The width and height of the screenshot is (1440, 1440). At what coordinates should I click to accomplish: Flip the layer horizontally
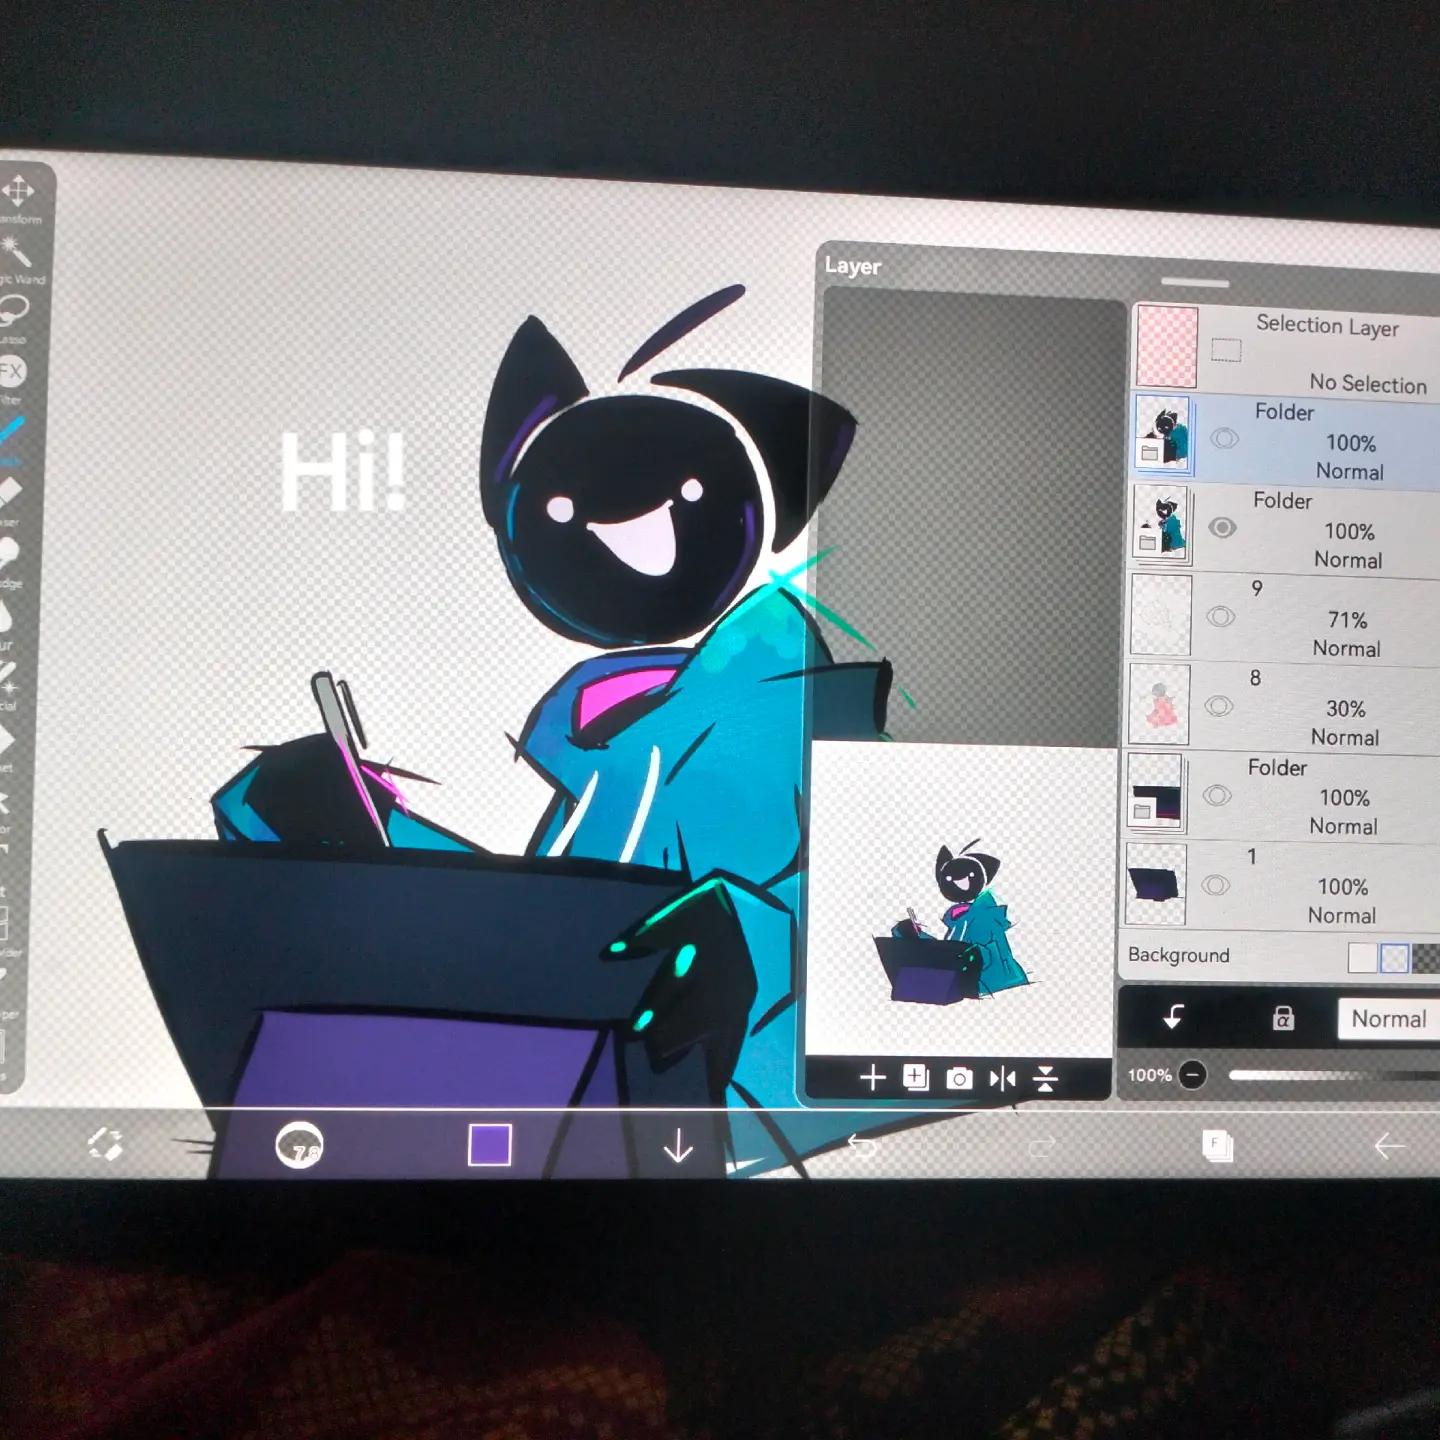coord(1002,1078)
